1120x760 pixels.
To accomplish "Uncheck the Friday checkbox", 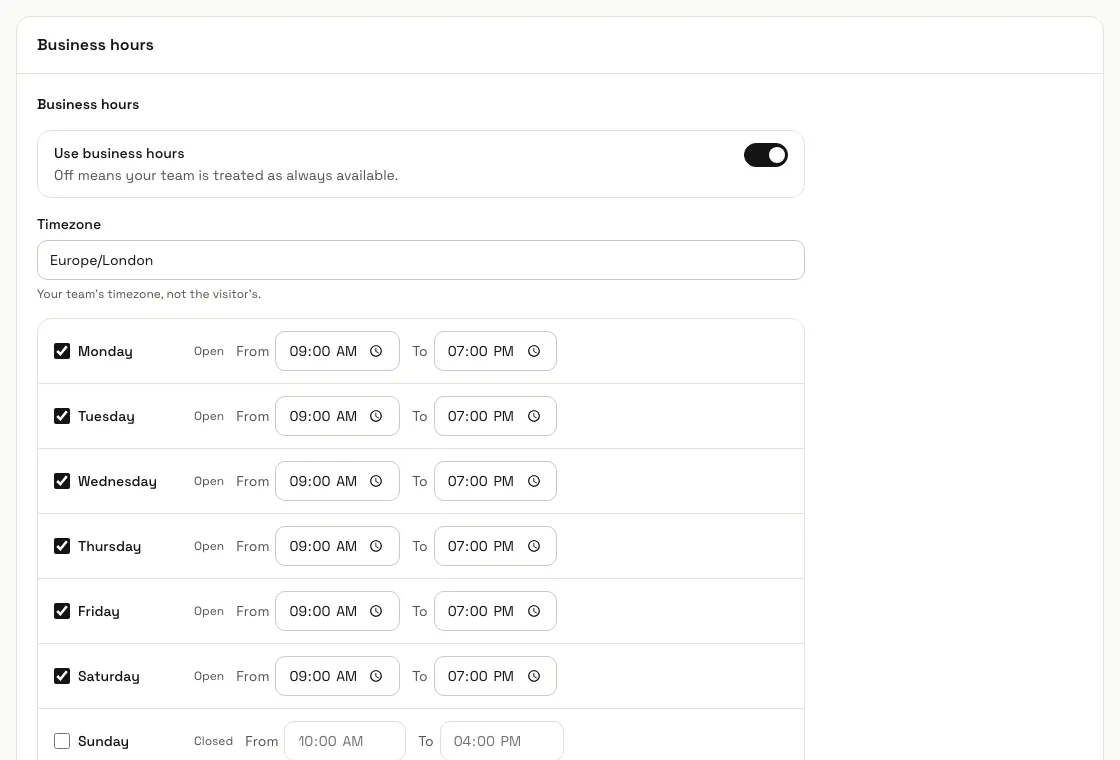I will (62, 611).
